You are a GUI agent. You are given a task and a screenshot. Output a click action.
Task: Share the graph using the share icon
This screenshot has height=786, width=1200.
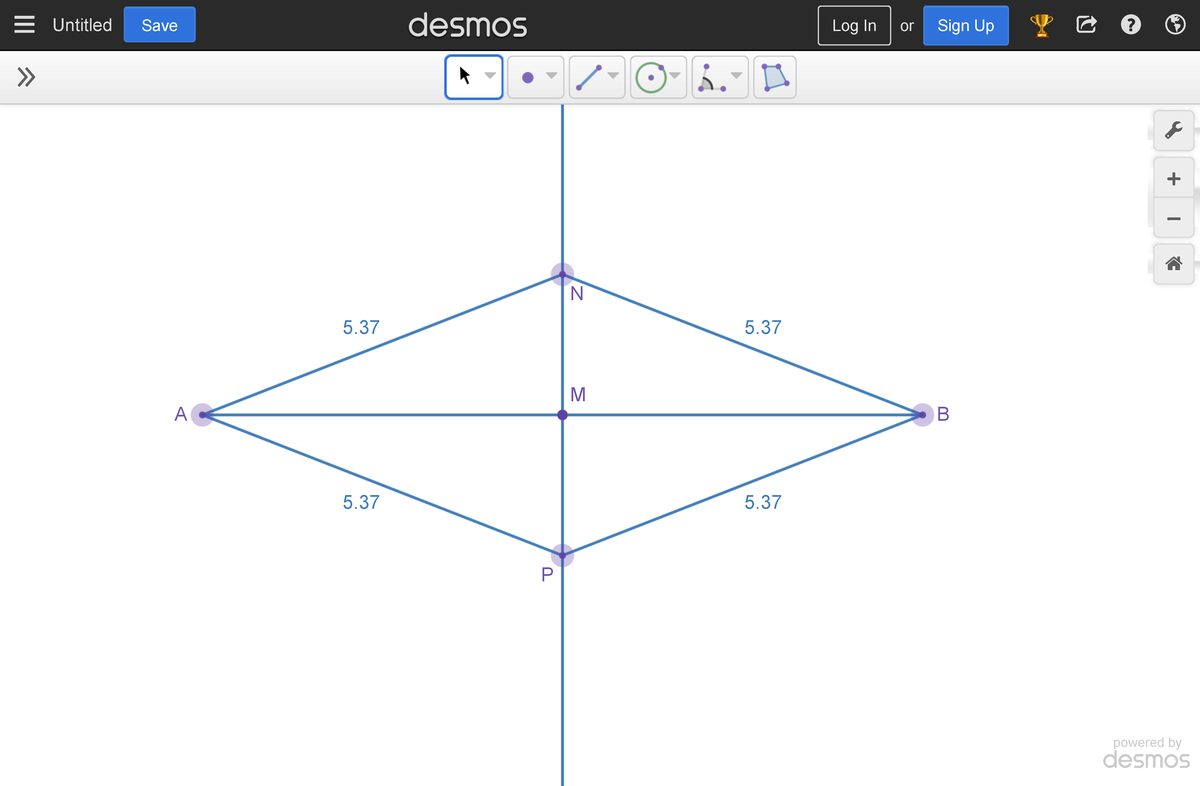[x=1086, y=24]
